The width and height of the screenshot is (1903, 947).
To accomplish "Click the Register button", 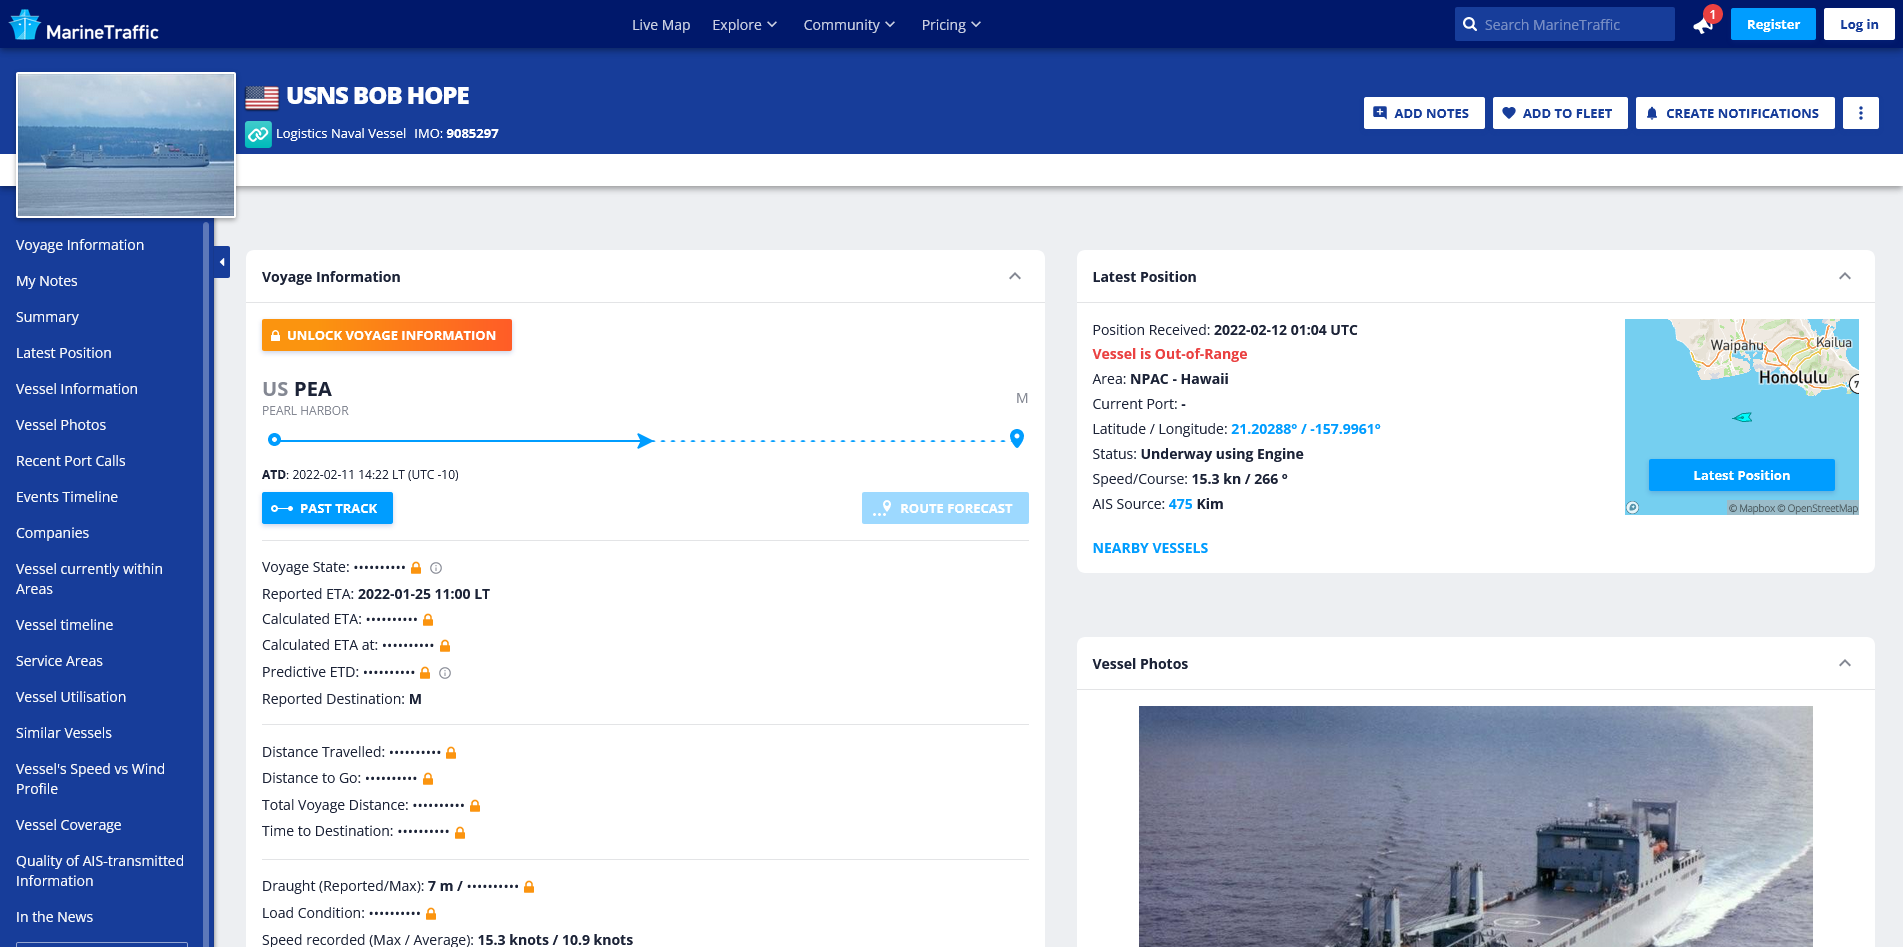I will (1773, 24).
